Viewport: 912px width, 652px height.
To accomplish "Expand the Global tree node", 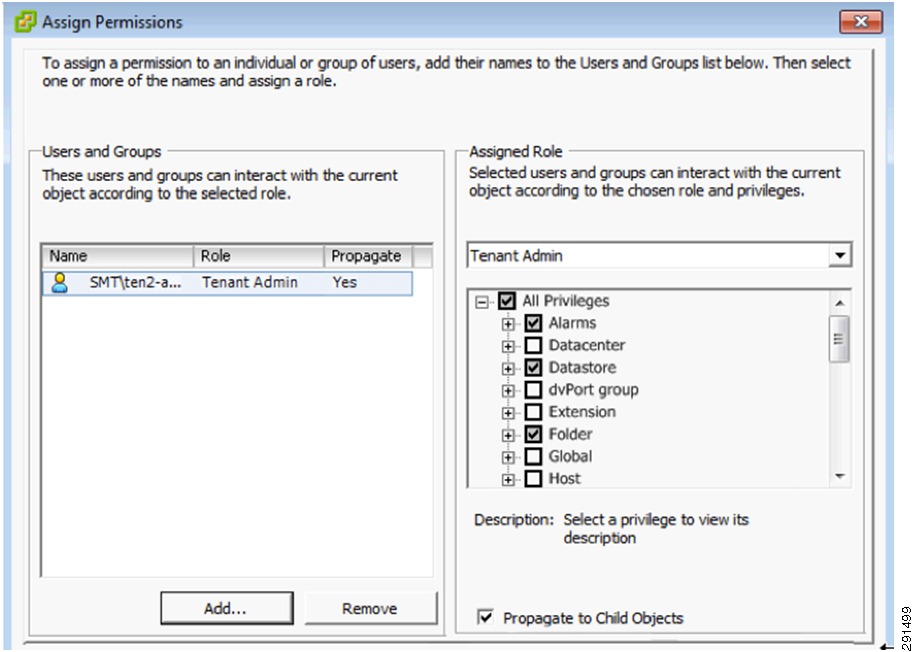I will (508, 458).
